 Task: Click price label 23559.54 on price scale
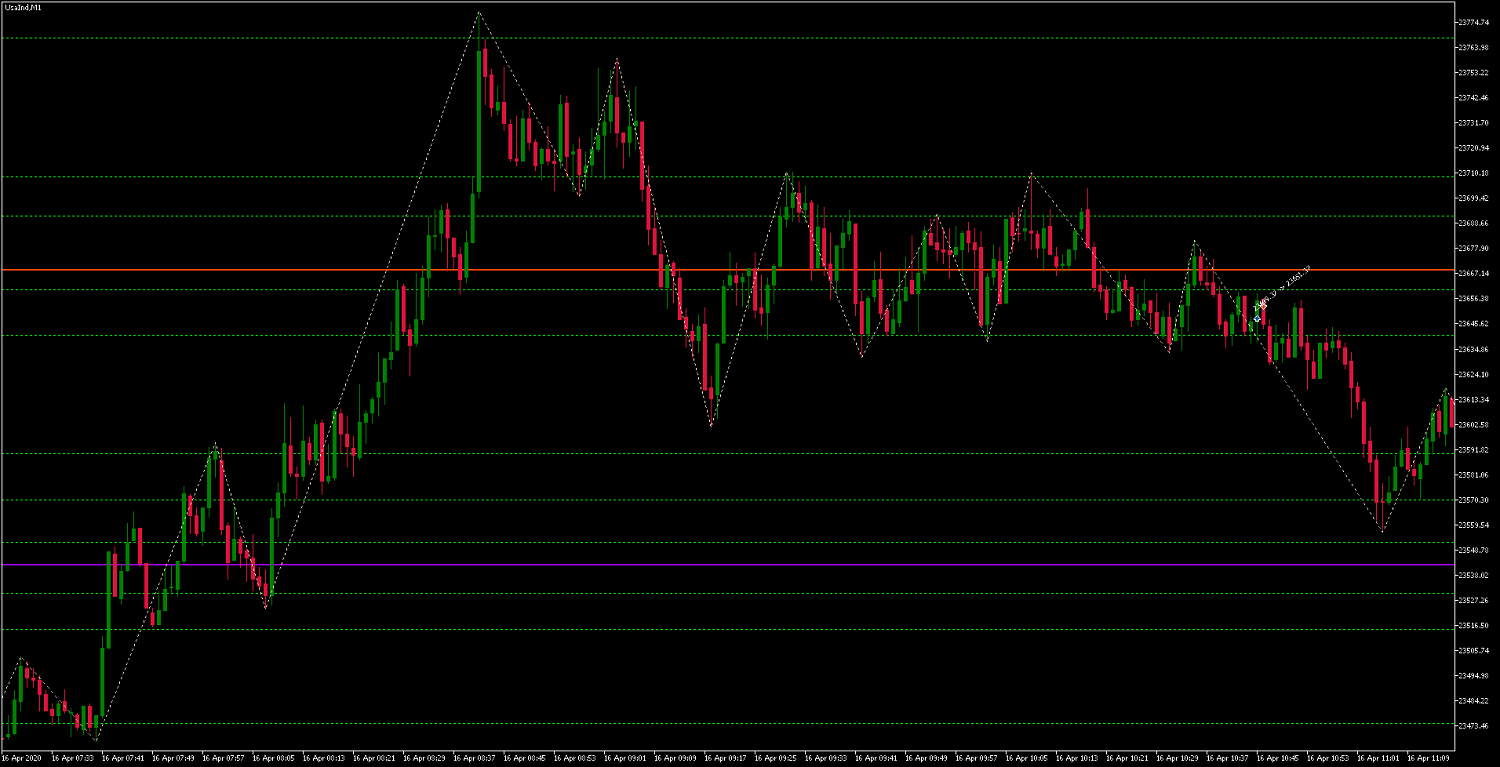(x=1474, y=524)
